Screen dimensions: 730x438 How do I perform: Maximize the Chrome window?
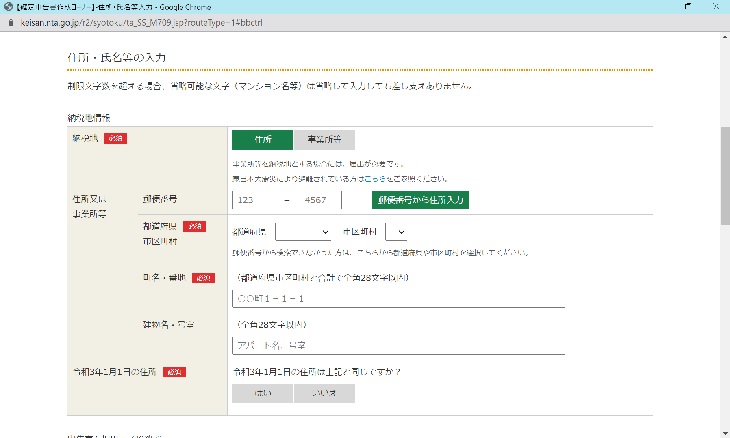[x=688, y=6]
